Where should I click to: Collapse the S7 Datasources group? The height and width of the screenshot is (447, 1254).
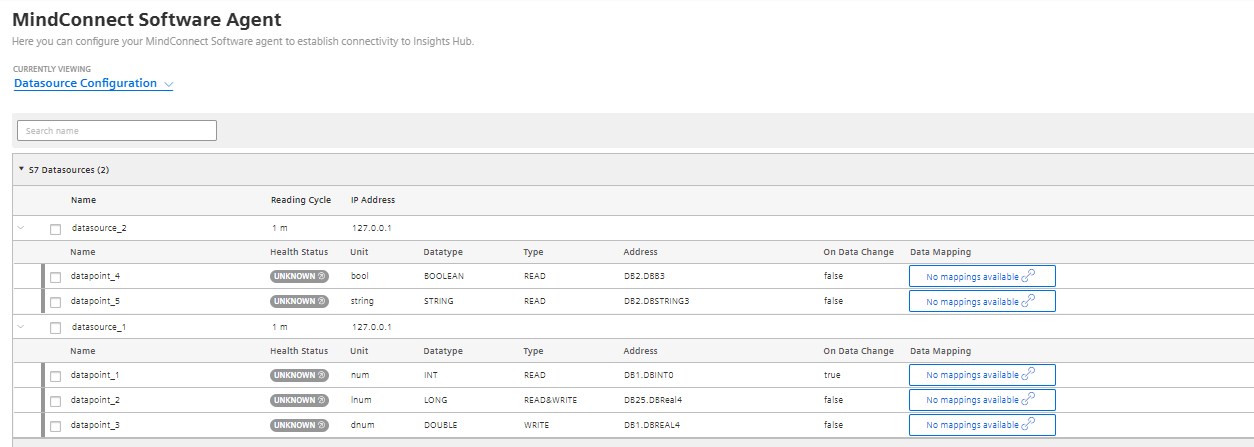pyautogui.click(x=21, y=169)
